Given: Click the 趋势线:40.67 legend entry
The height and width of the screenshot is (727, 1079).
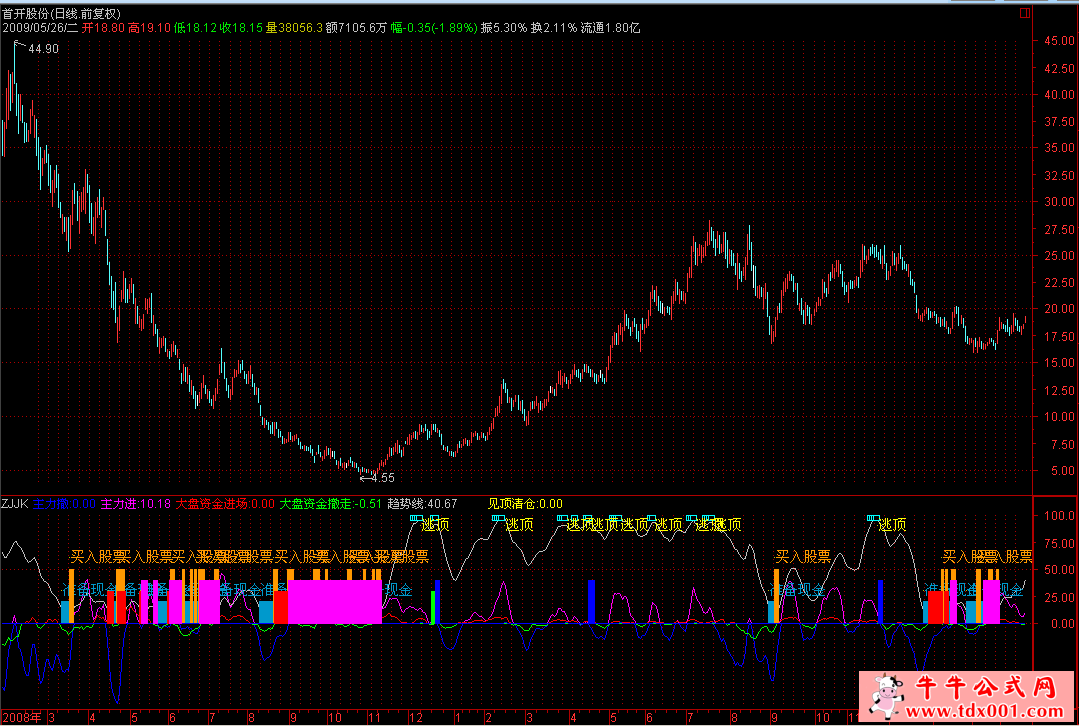Looking at the screenshot, I should 422,504.
